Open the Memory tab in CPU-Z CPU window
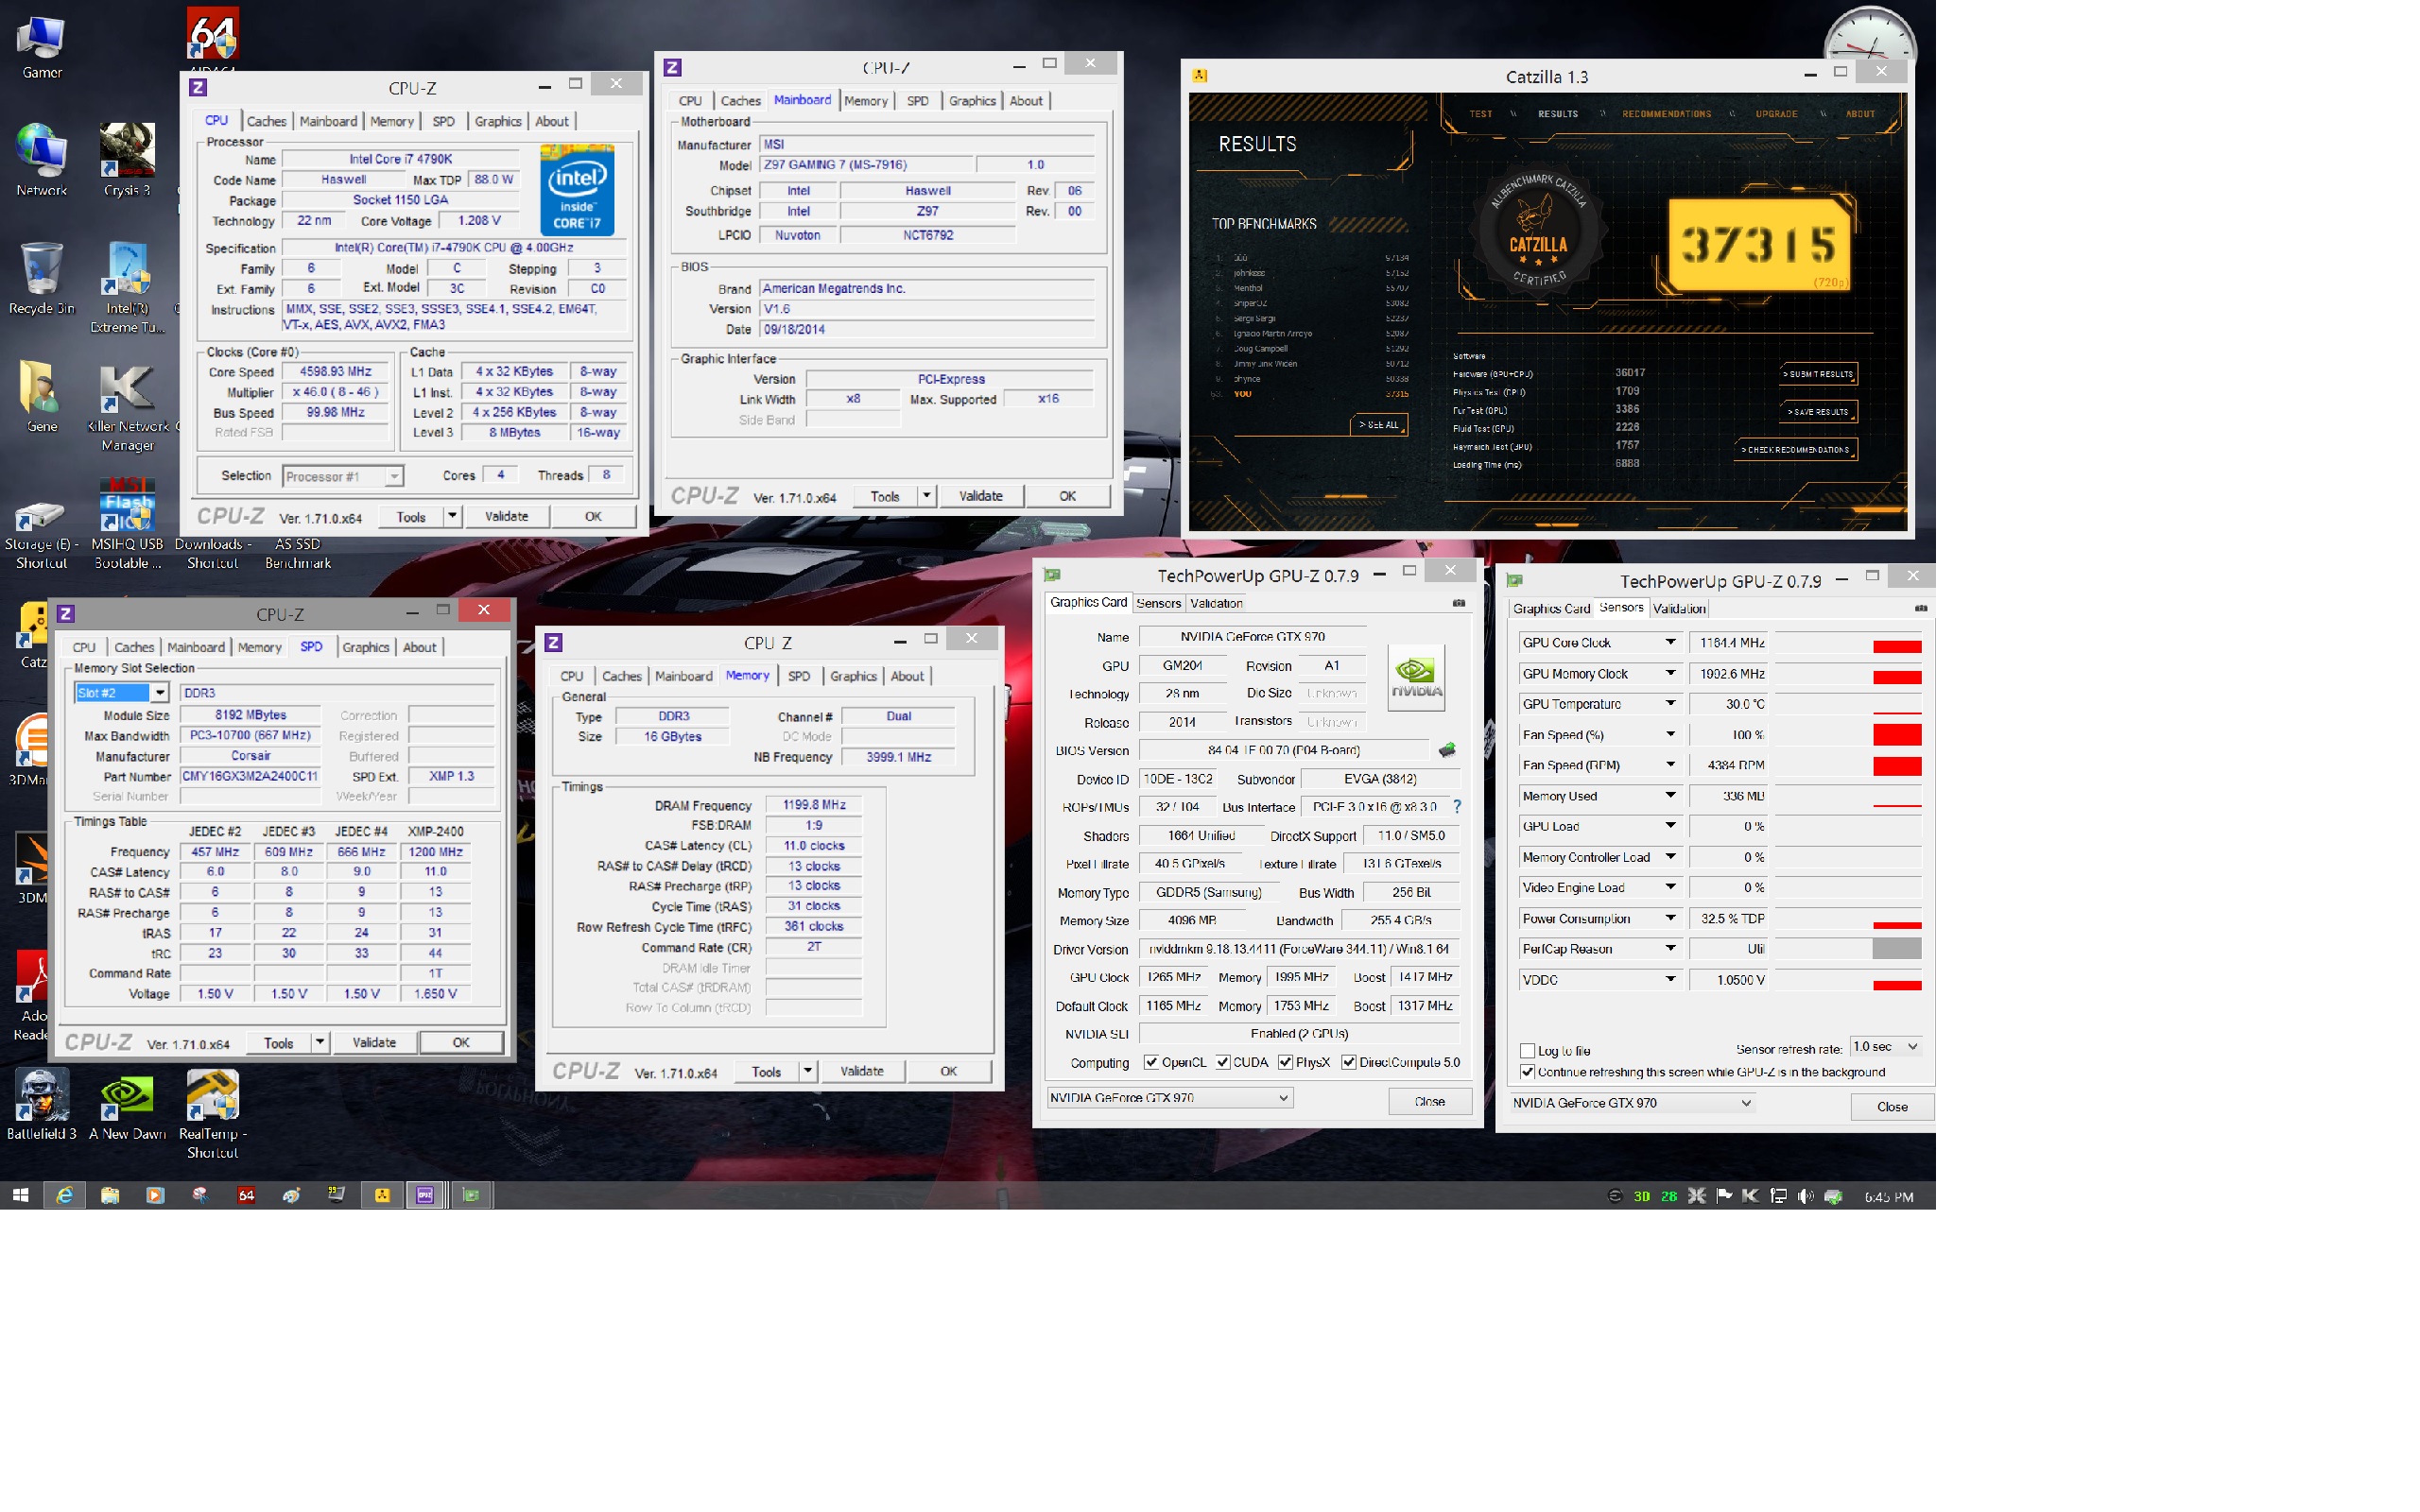Viewport: 2420px width, 1512px height. click(391, 121)
